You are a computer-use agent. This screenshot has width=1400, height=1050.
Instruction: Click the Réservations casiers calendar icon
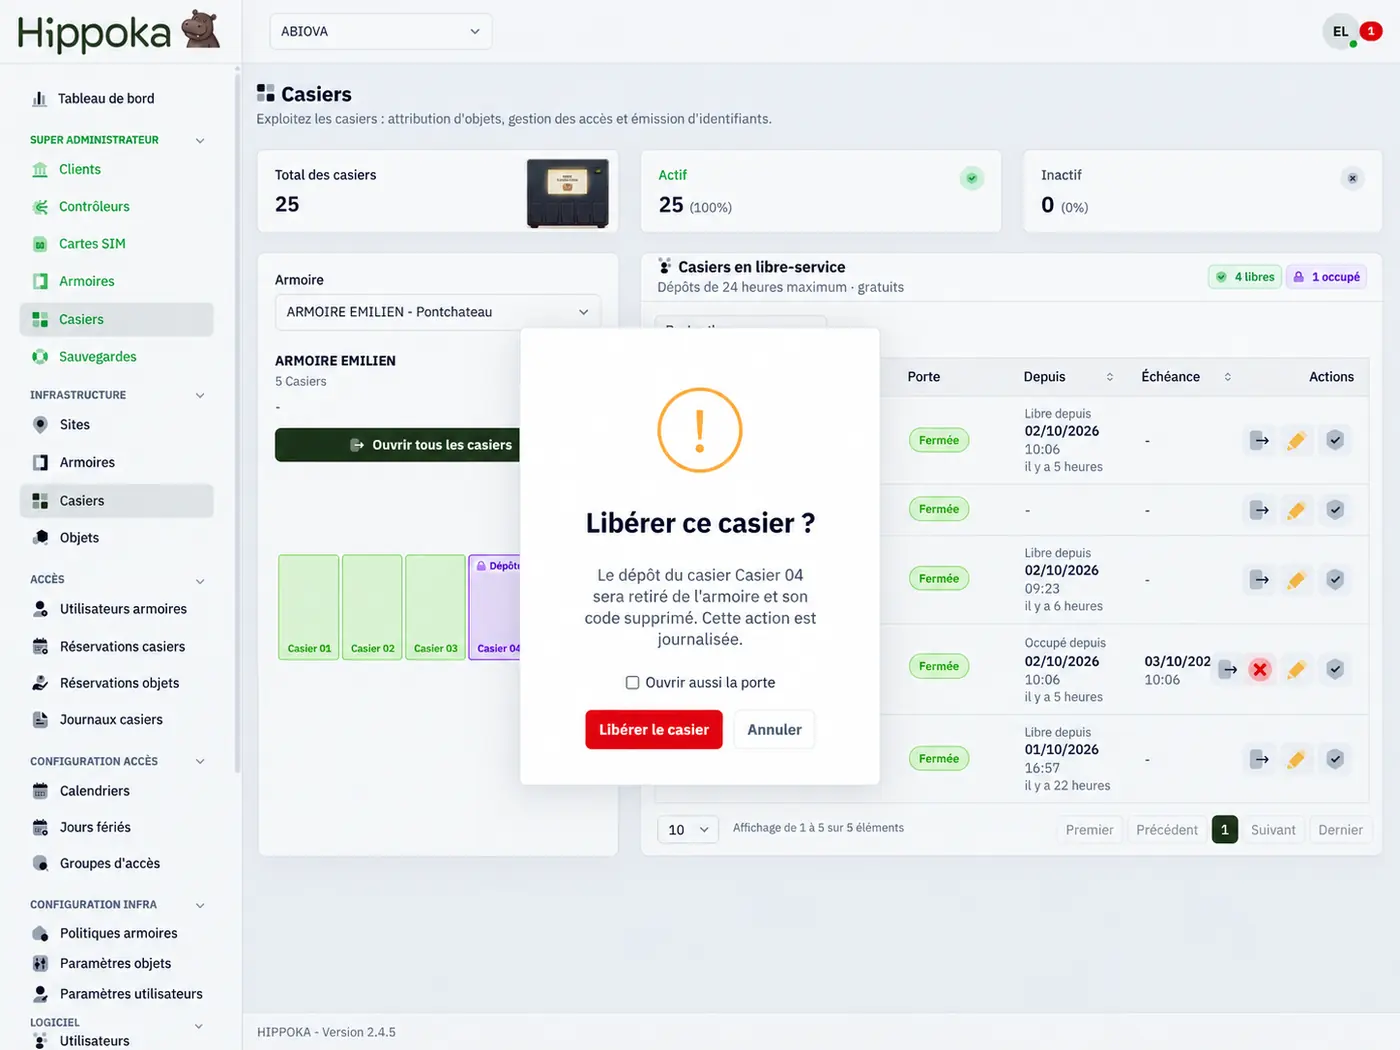pyautogui.click(x=40, y=646)
